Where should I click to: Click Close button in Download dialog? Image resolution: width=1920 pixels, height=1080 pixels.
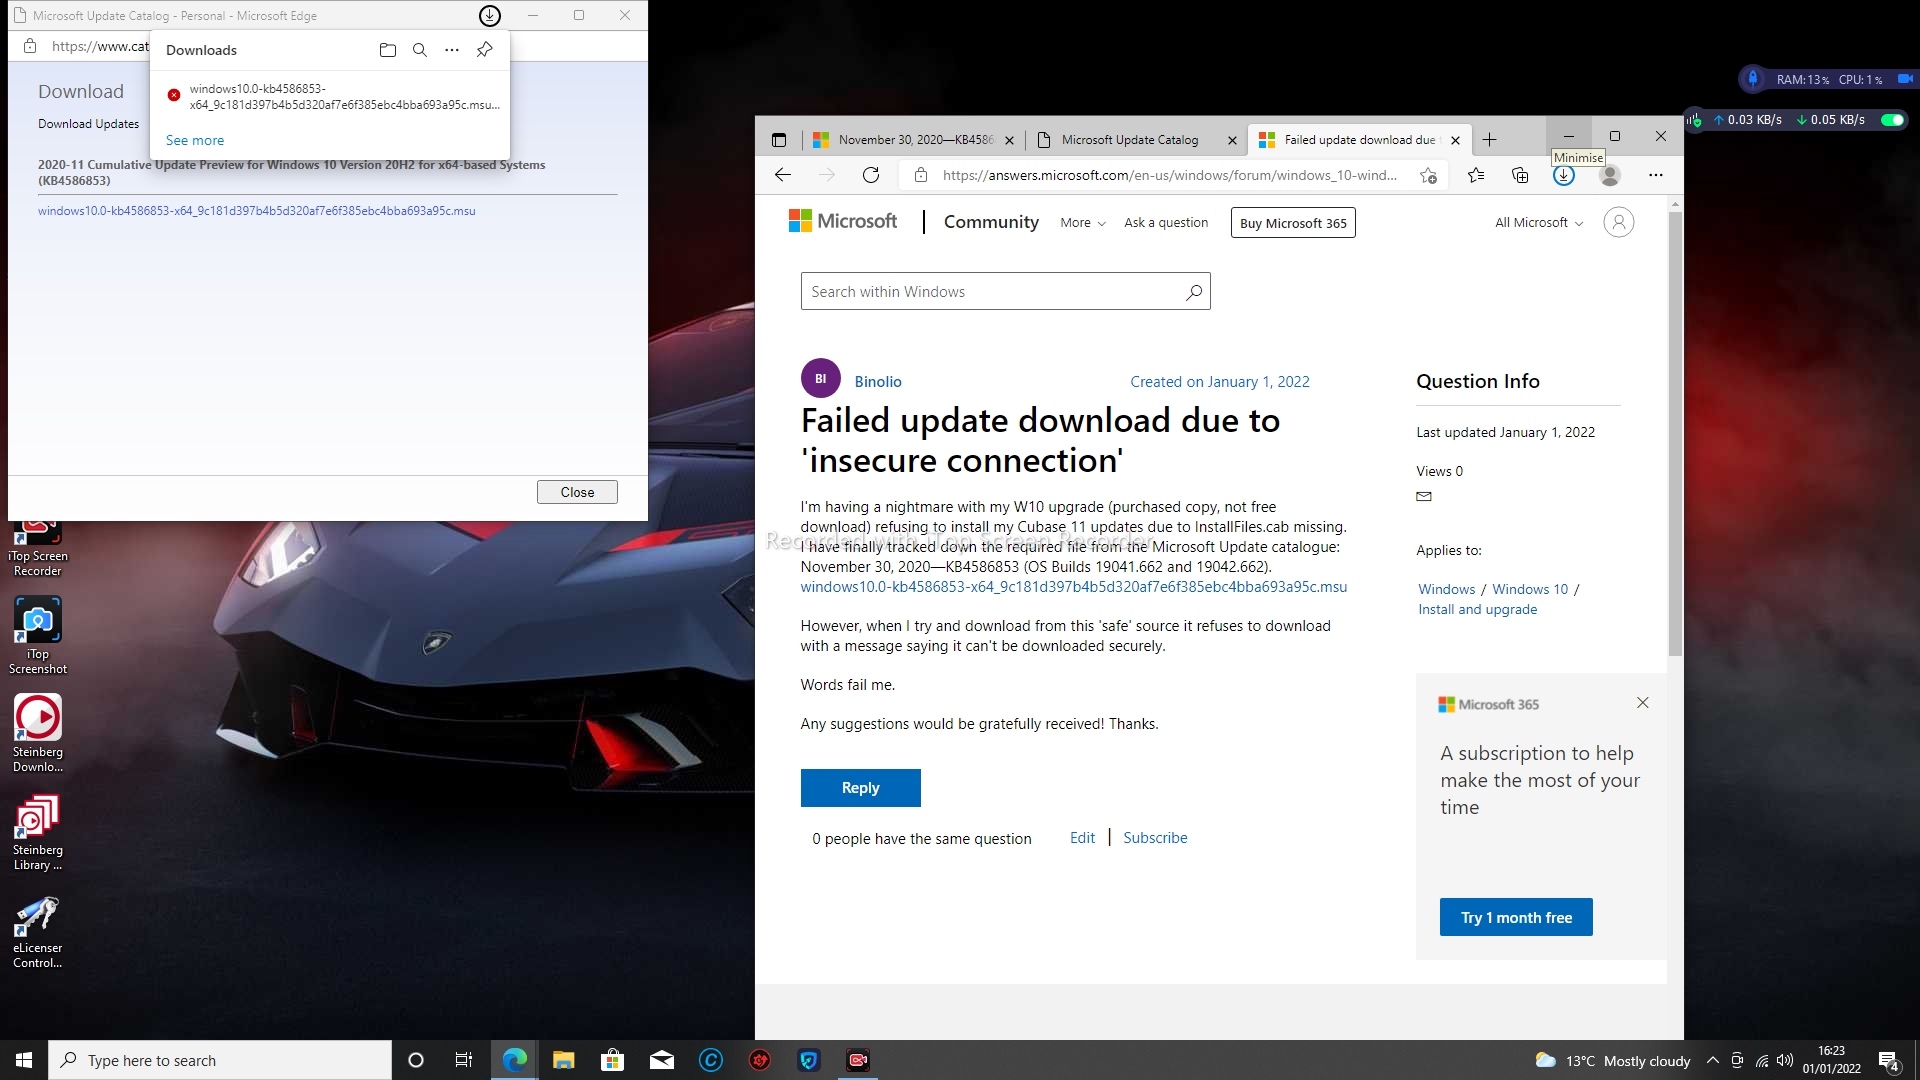577,492
